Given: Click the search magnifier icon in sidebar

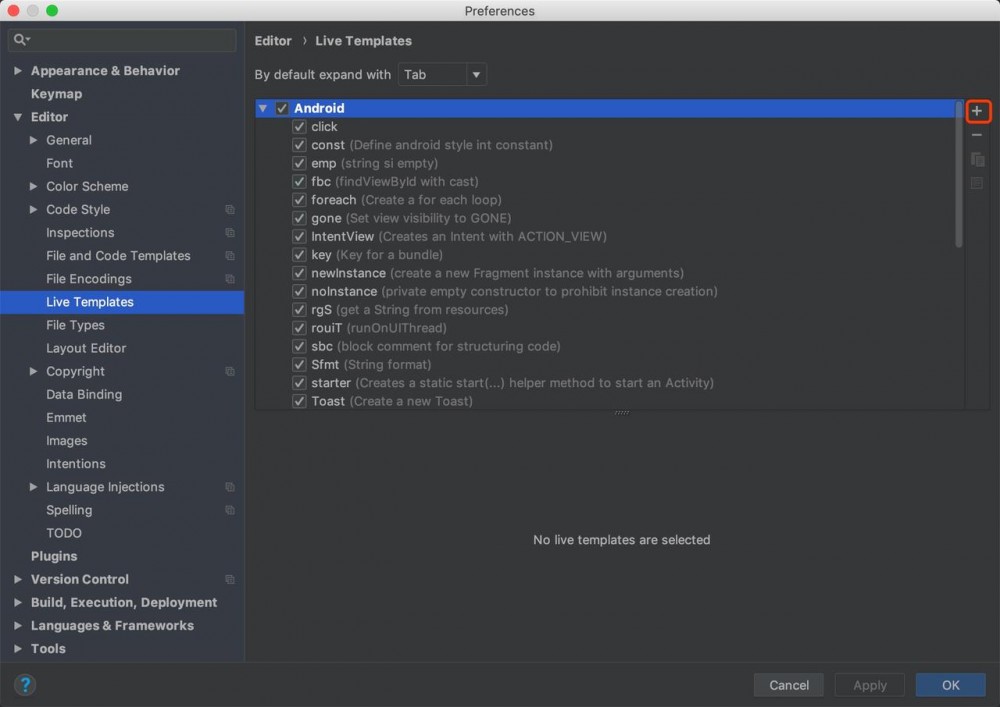Looking at the screenshot, I should coord(20,40).
